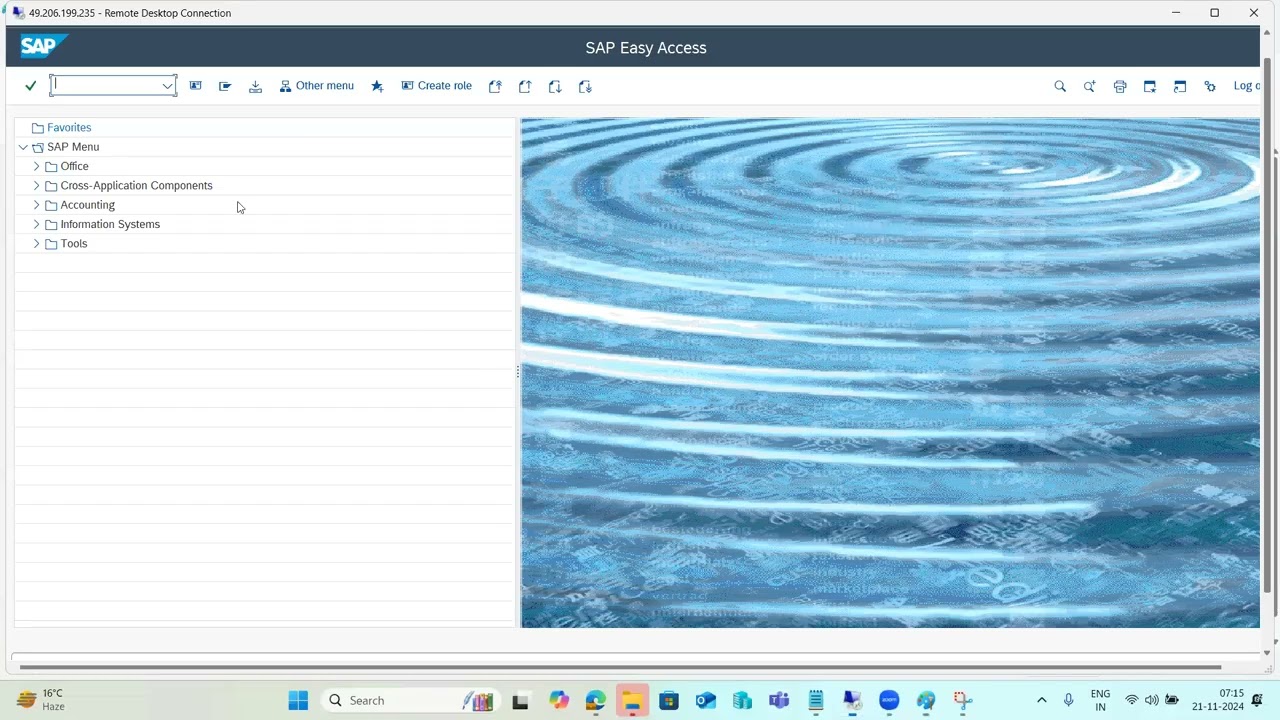
Task: Click the download arrow toolbar icon
Action: (x=255, y=86)
